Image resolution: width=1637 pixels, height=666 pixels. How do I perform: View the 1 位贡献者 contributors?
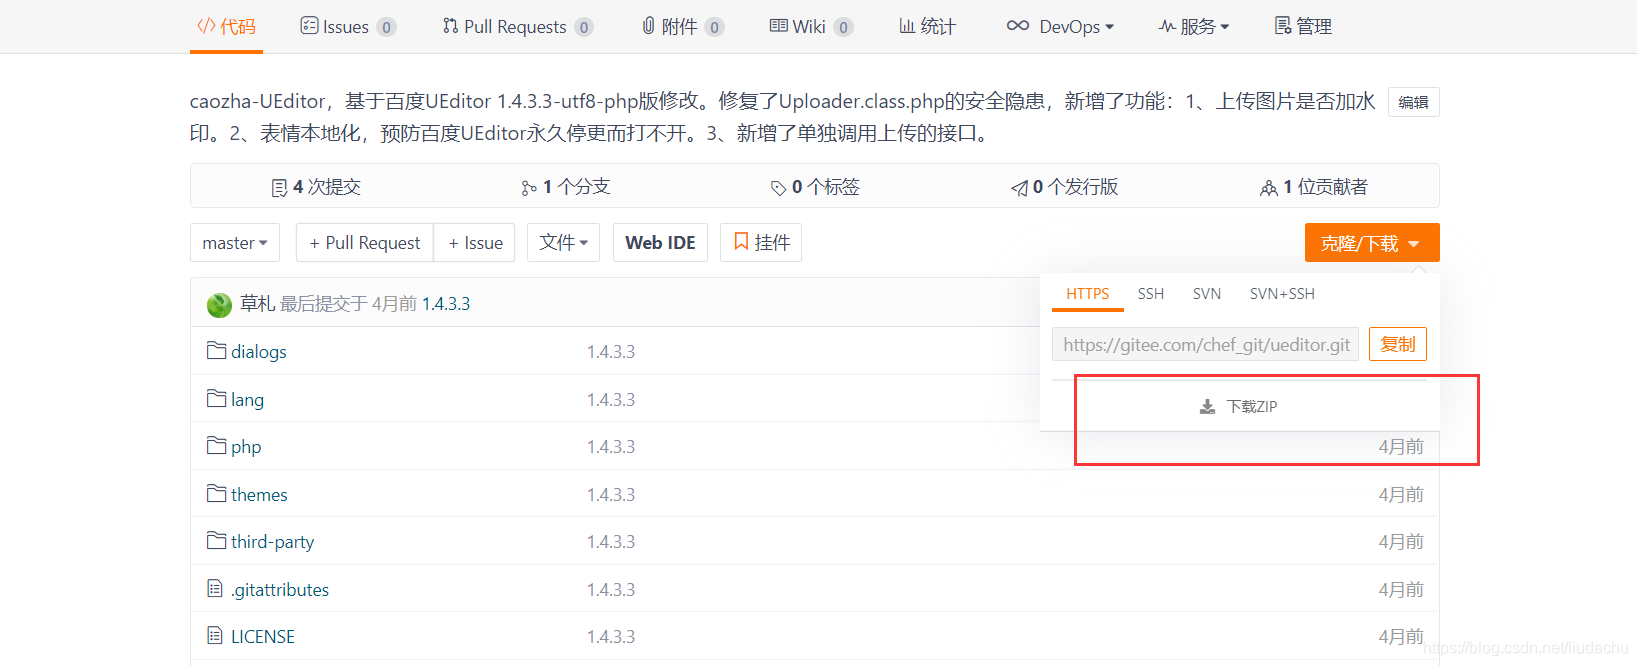[x=1314, y=187]
